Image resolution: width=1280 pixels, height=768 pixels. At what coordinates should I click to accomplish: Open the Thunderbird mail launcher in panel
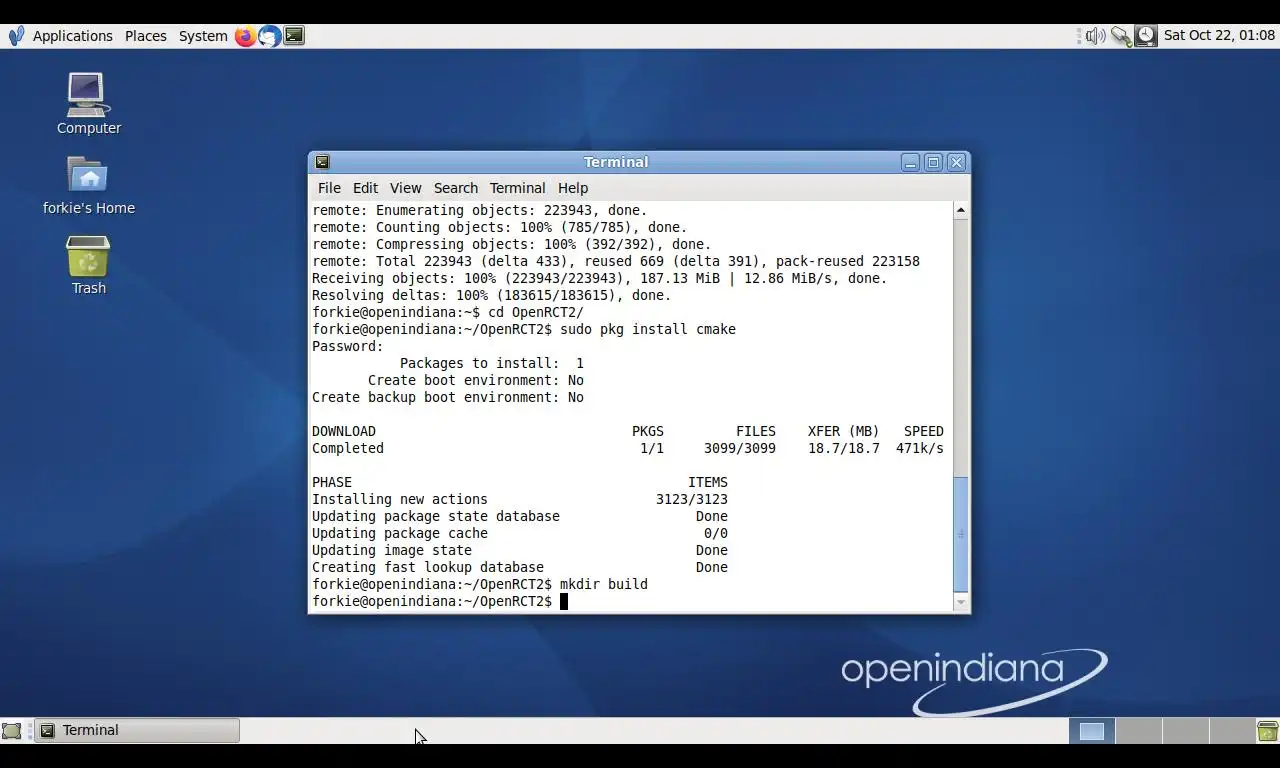[269, 36]
